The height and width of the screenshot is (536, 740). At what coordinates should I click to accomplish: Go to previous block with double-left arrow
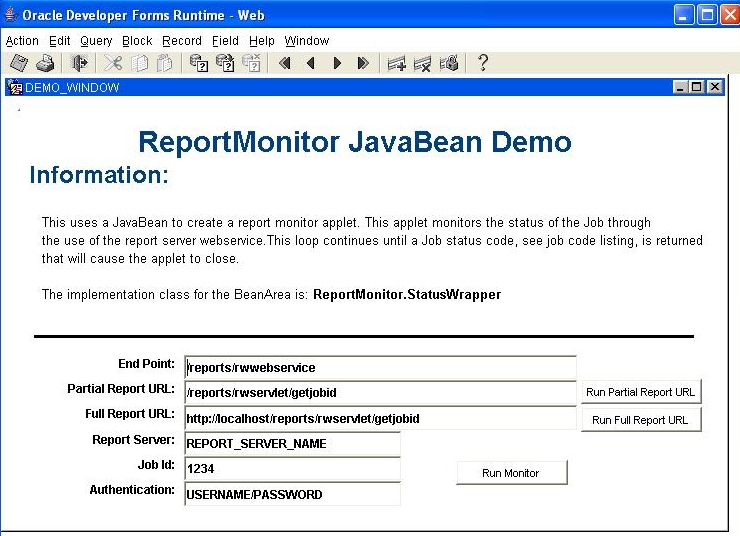[x=285, y=63]
